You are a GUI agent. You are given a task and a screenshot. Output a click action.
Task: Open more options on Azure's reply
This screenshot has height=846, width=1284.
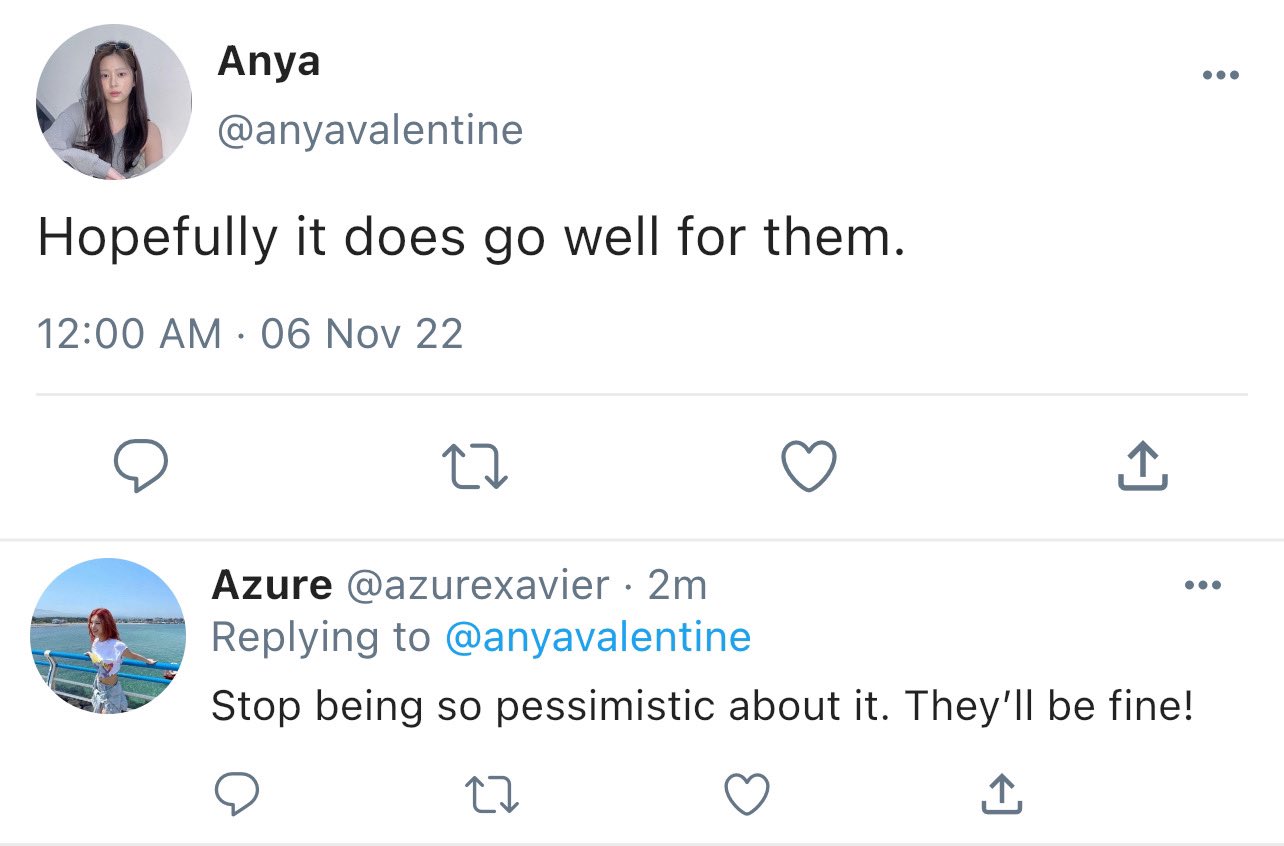(1203, 586)
